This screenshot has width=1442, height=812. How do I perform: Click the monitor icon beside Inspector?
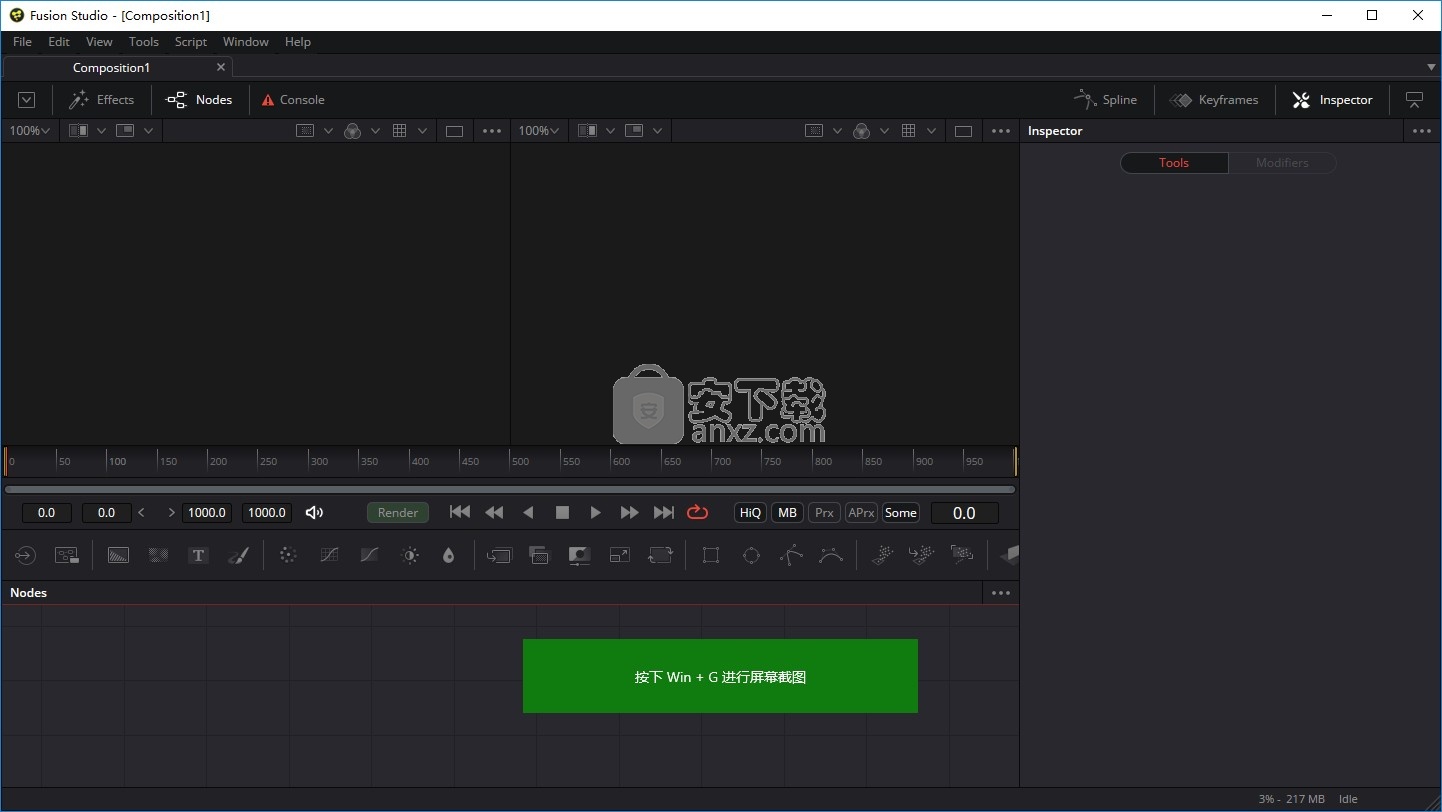(1414, 100)
